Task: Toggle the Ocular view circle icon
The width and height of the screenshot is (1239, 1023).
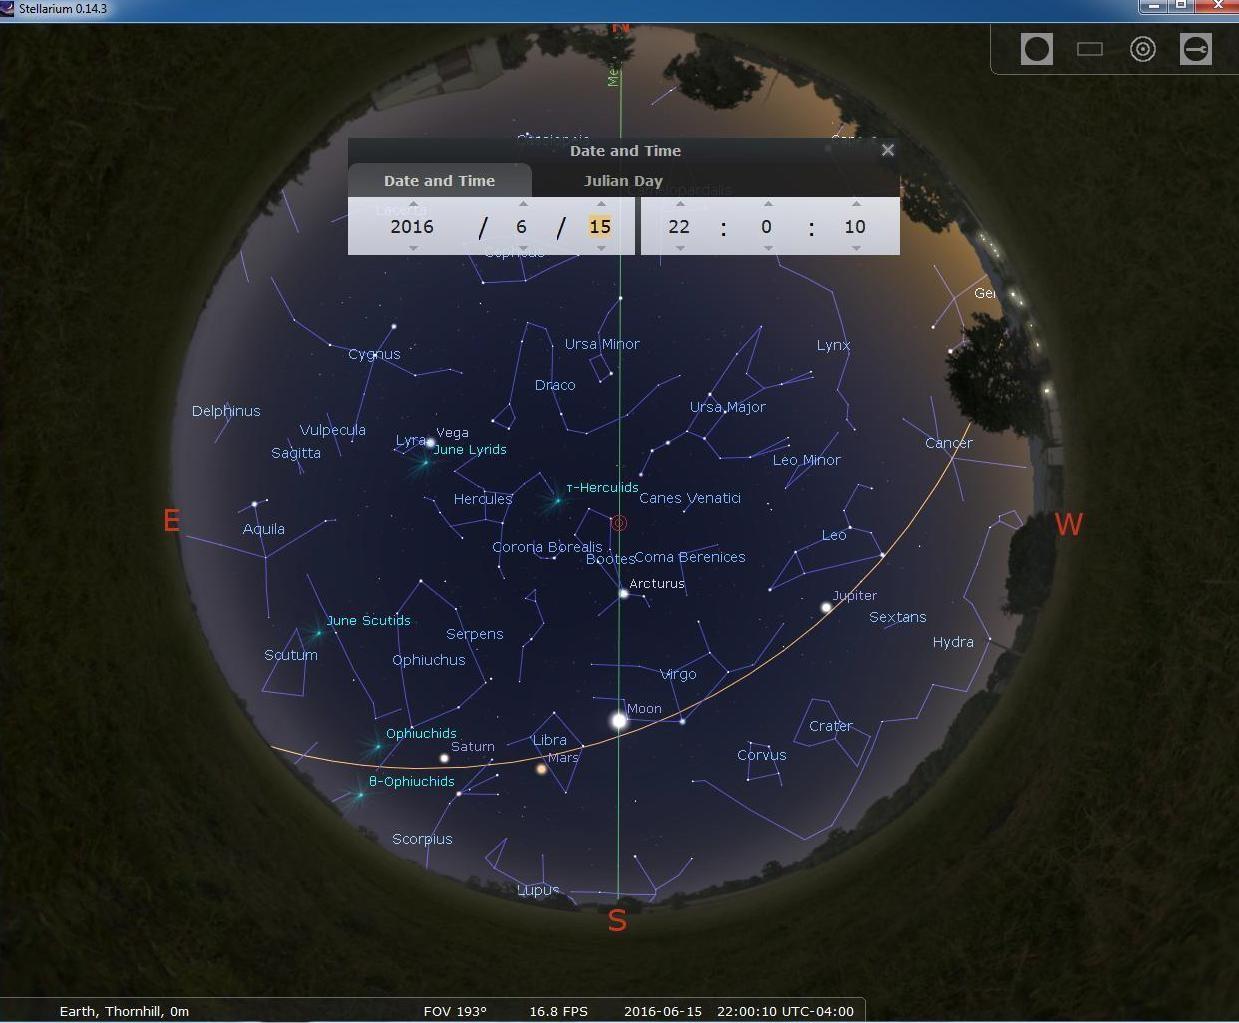Action: [x=1036, y=49]
